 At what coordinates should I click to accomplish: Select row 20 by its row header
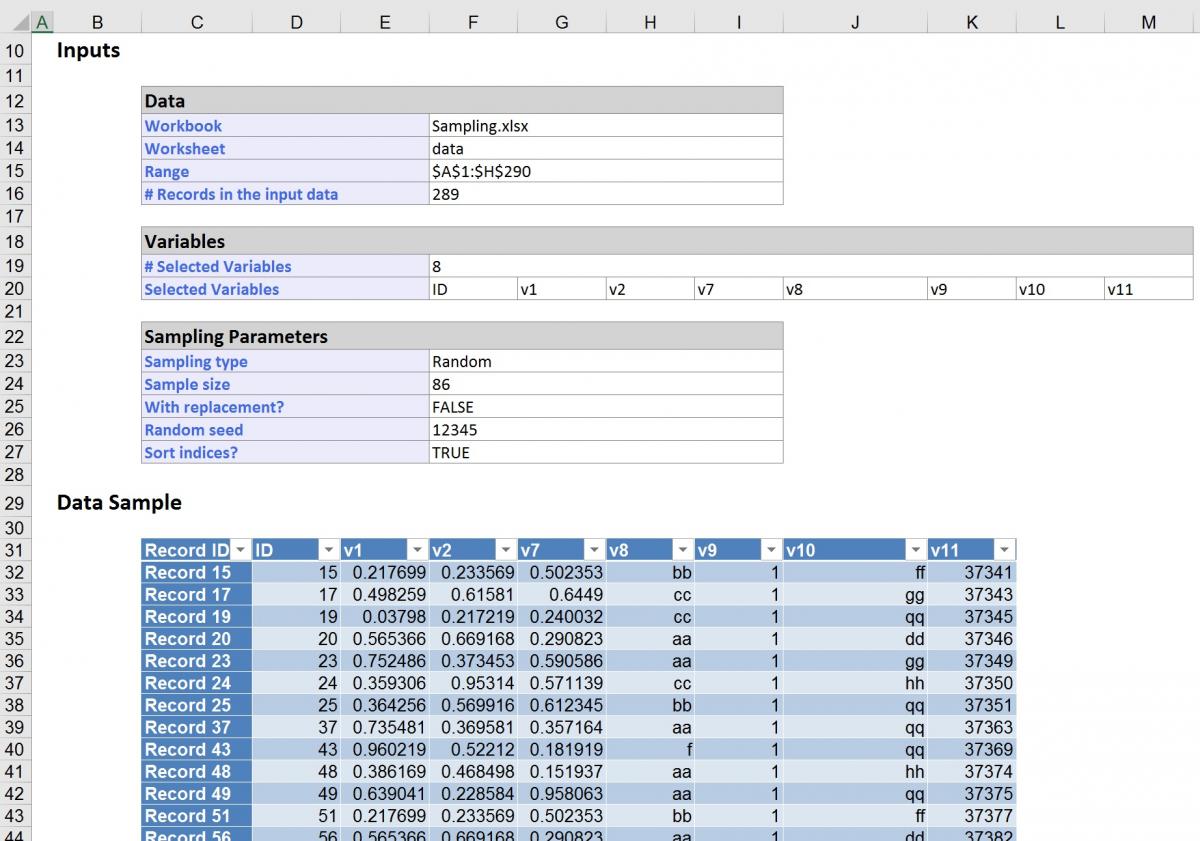15,289
